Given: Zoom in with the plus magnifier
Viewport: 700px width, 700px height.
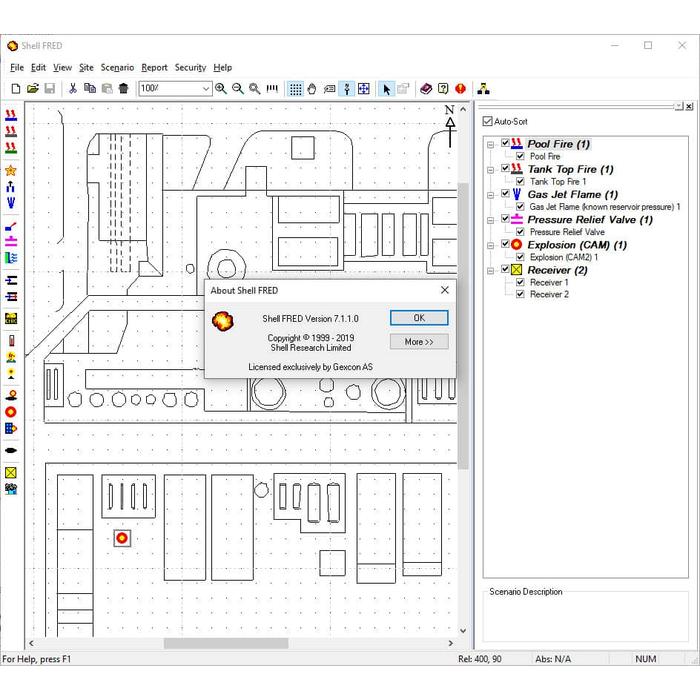Looking at the screenshot, I should tap(221, 89).
